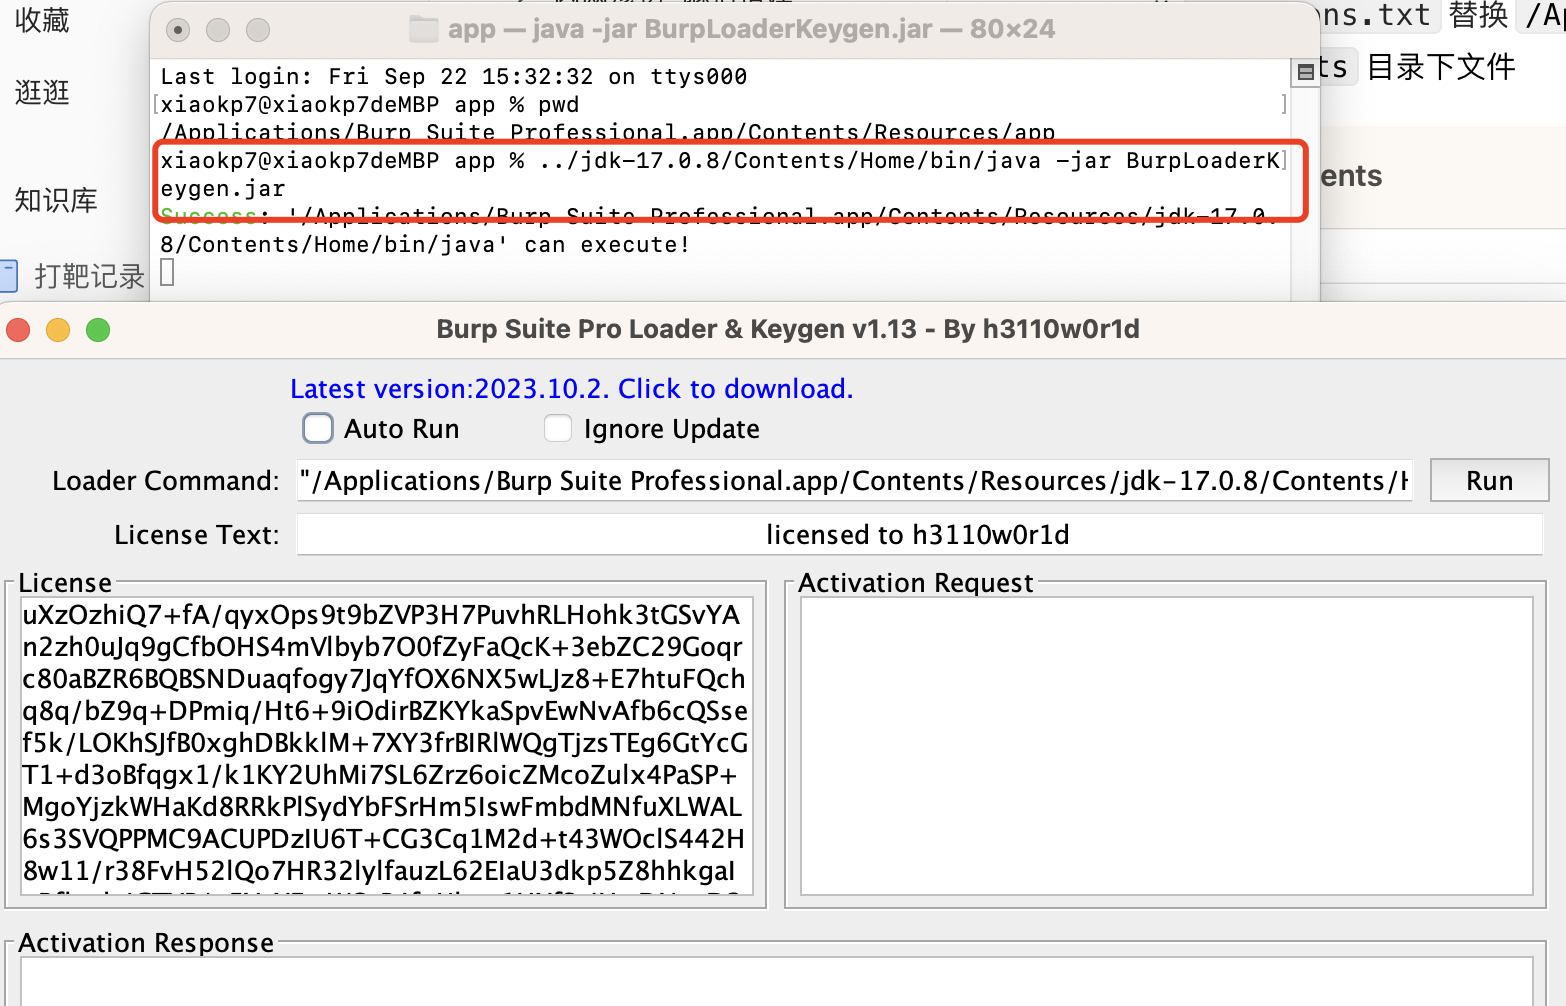This screenshot has width=1566, height=1006.
Task: Click the Run button
Action: tap(1489, 481)
